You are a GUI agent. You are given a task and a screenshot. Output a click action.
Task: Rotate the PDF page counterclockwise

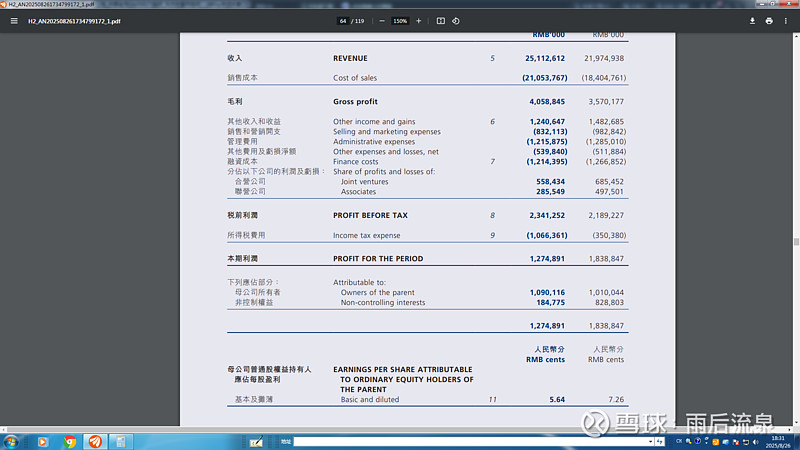point(456,20)
